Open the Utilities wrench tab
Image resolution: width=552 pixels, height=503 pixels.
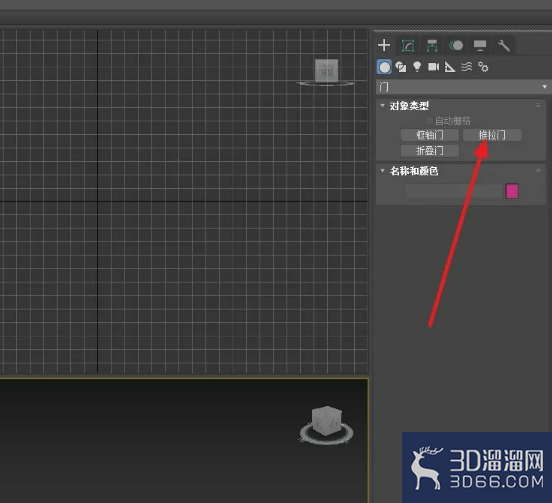click(x=504, y=45)
